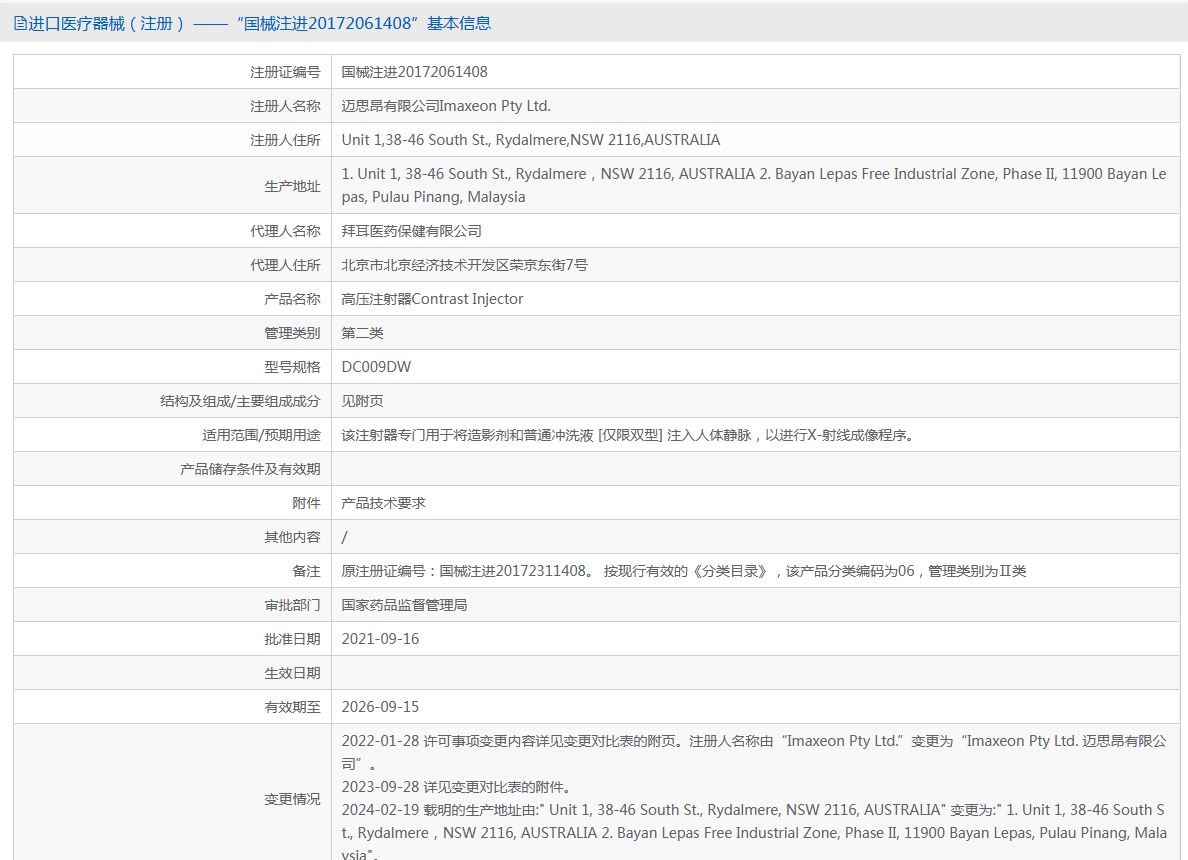1188x860 pixels.
Task: Select the '注册人住所' label
Action: (x=285, y=140)
